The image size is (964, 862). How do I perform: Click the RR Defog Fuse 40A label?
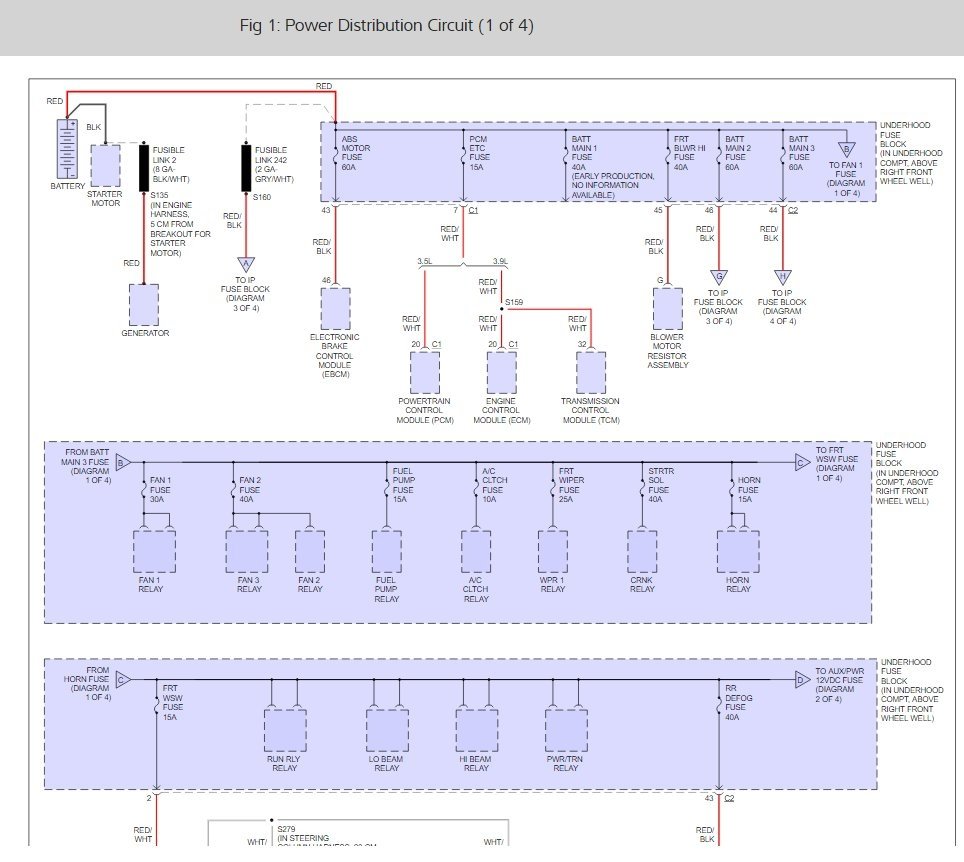[738, 702]
